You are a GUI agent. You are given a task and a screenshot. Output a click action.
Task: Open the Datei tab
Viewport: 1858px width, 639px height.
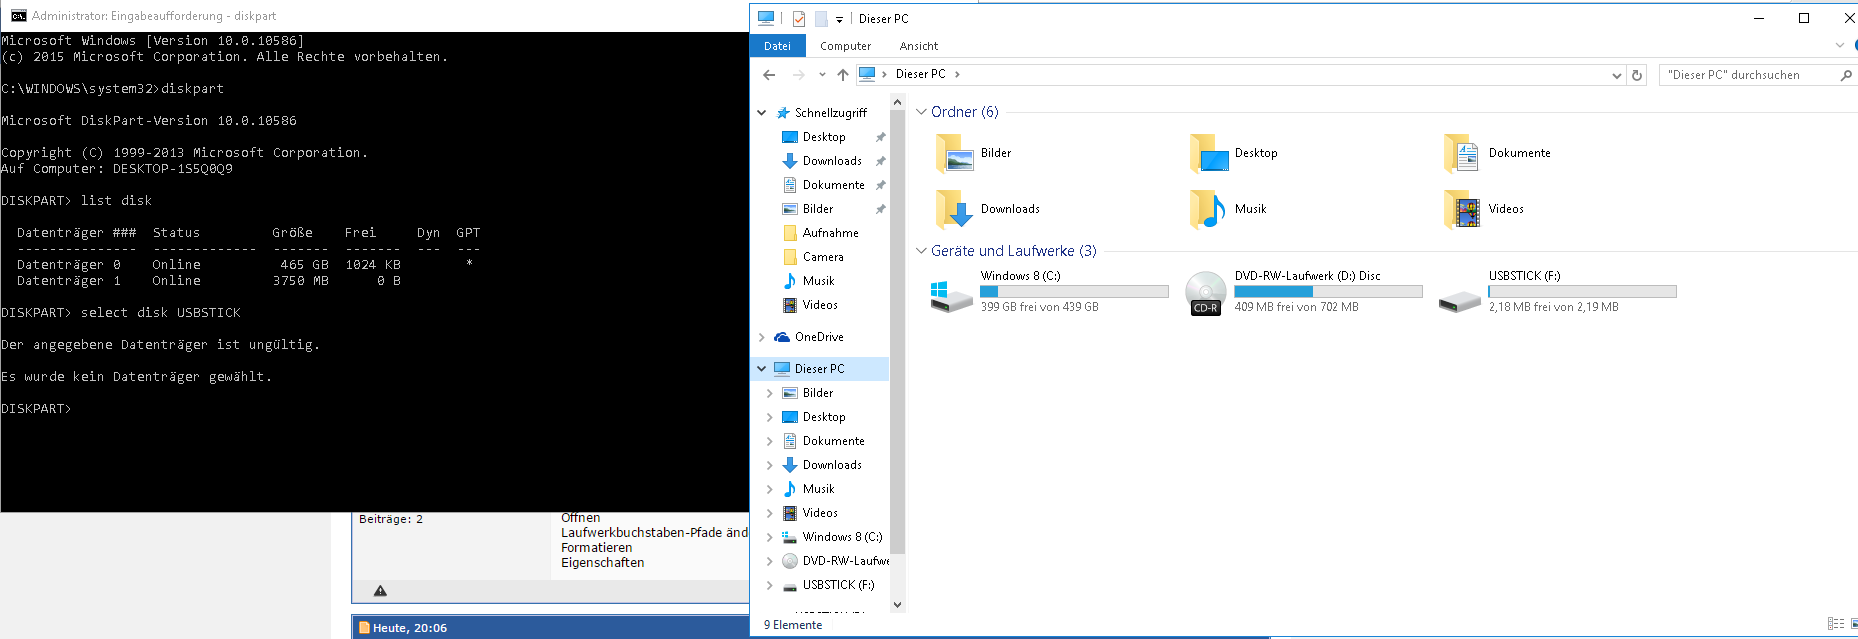coord(777,46)
